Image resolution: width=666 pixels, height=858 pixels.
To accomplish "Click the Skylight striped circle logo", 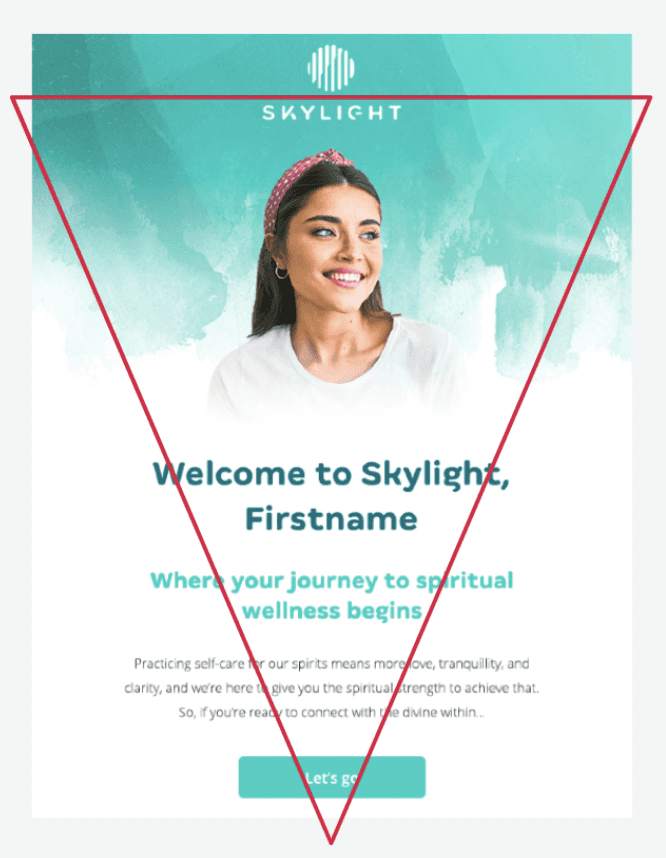I will pyautogui.click(x=331, y=68).
